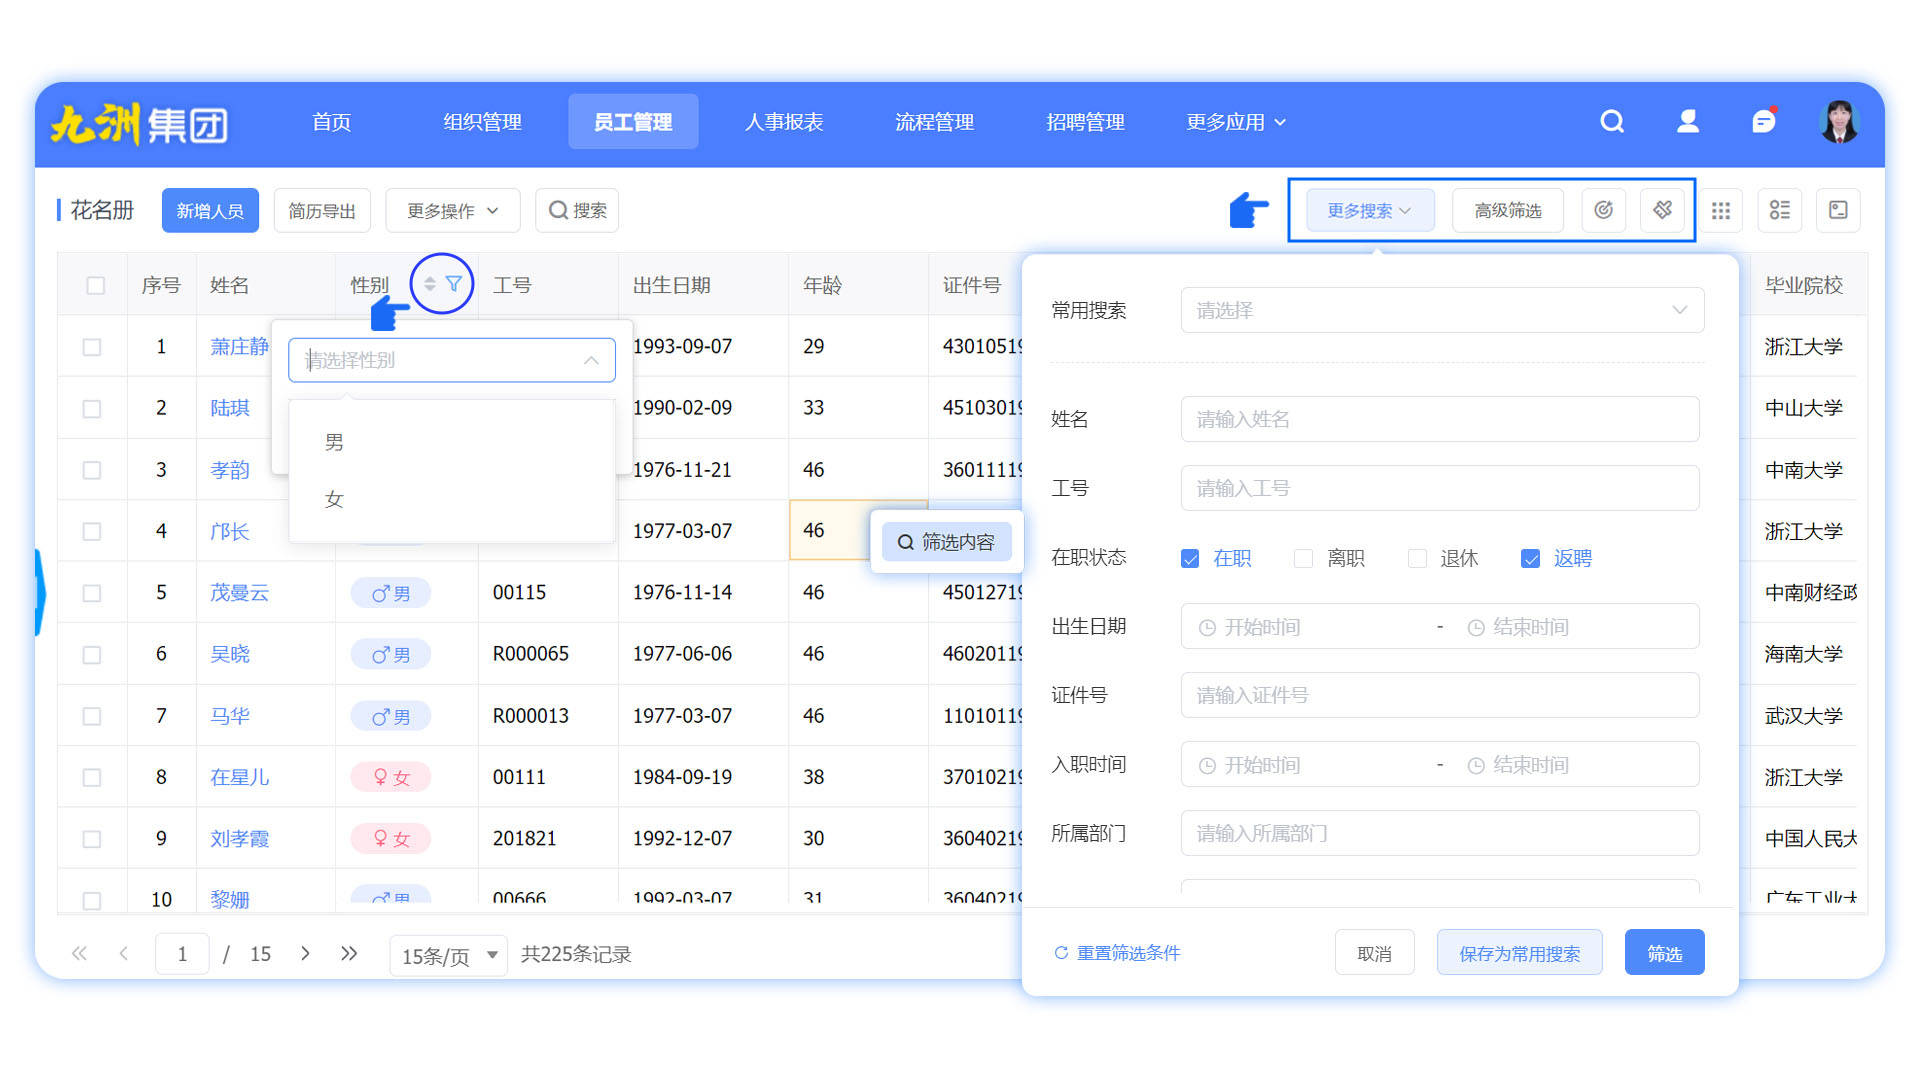
Task: Open the 更多操作 dropdown
Action: [x=452, y=211]
